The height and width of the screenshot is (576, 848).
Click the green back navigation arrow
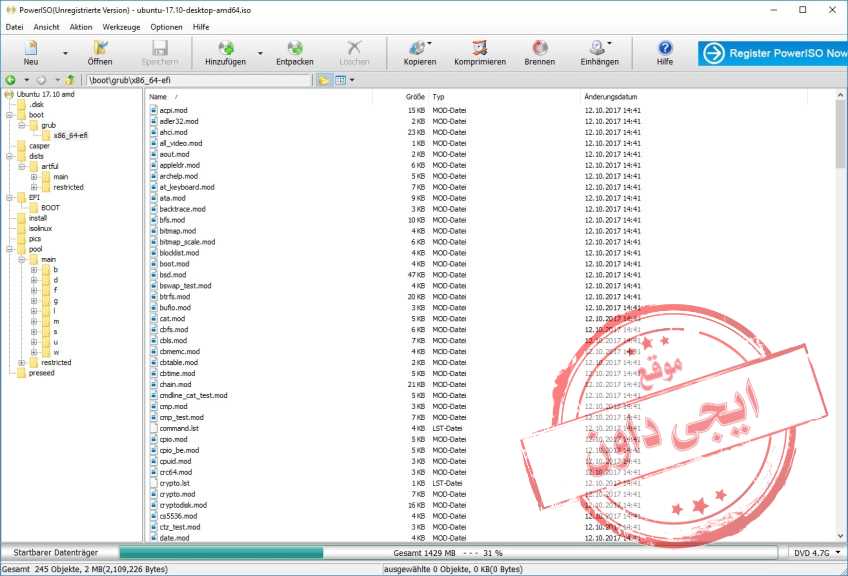coord(10,80)
